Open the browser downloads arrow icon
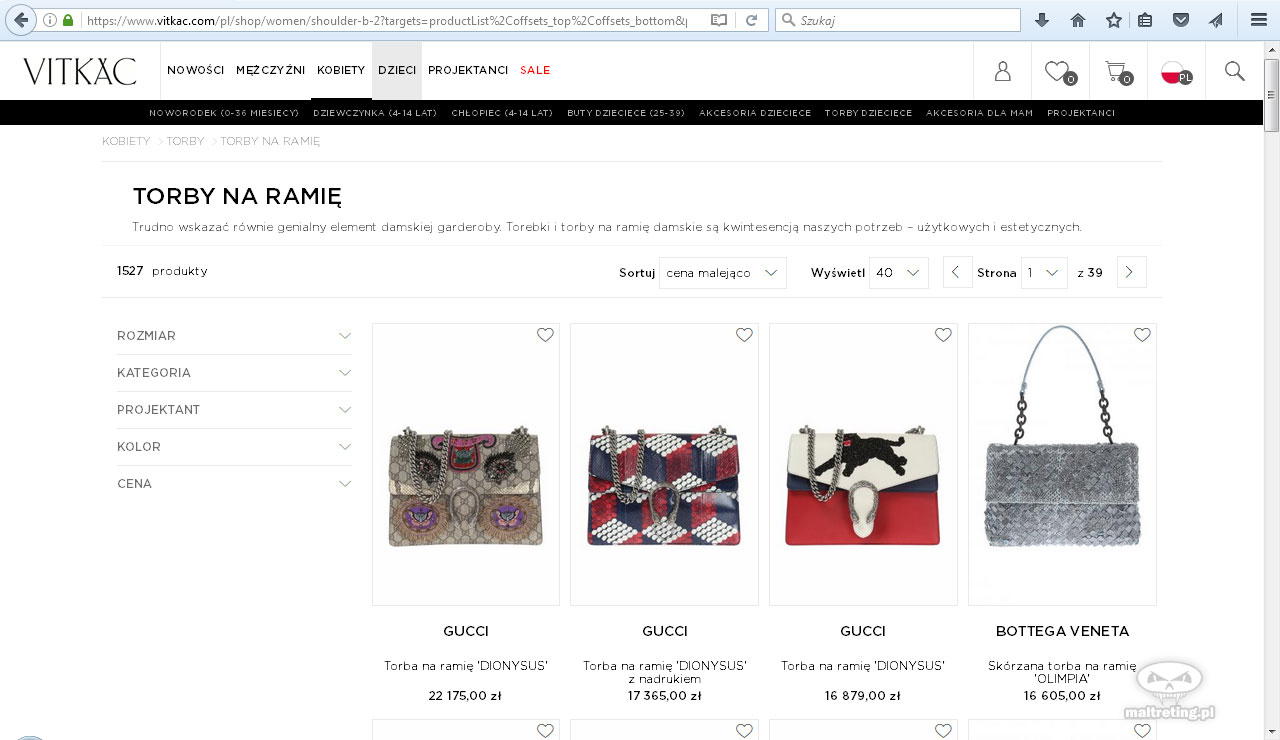Viewport: 1280px width, 740px height. (x=1042, y=20)
